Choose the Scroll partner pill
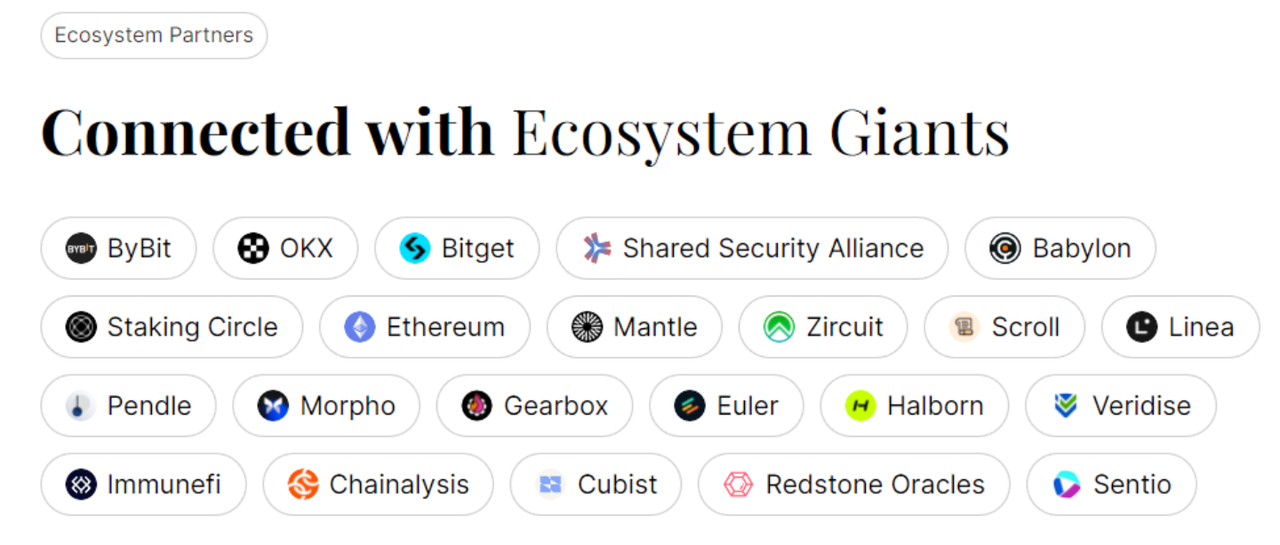The width and height of the screenshot is (1280, 545). click(1004, 327)
